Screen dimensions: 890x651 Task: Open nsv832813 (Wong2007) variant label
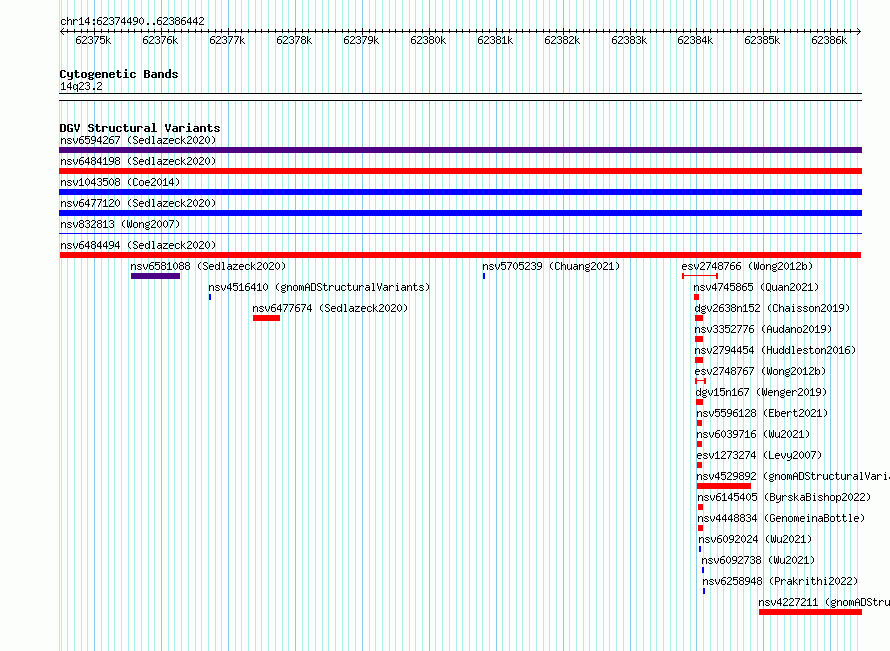120,224
